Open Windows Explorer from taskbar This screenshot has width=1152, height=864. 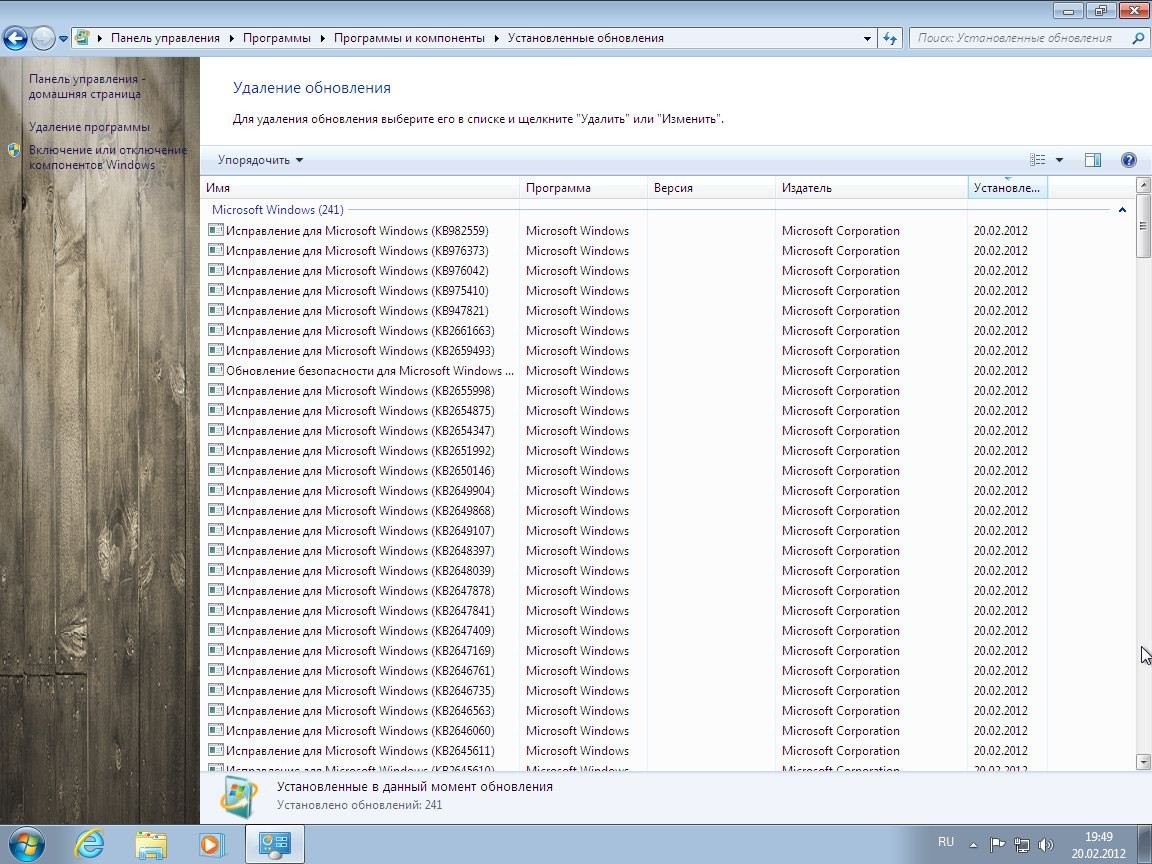[151, 845]
